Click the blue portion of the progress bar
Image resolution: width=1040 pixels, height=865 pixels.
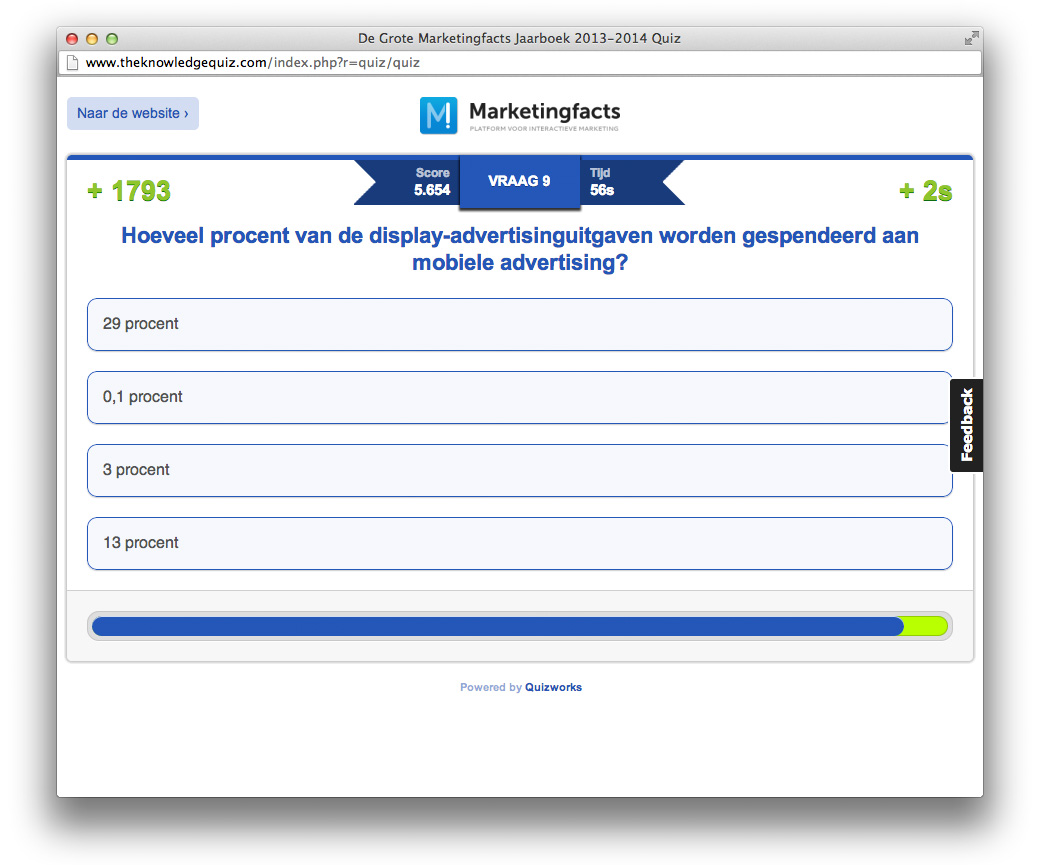497,626
